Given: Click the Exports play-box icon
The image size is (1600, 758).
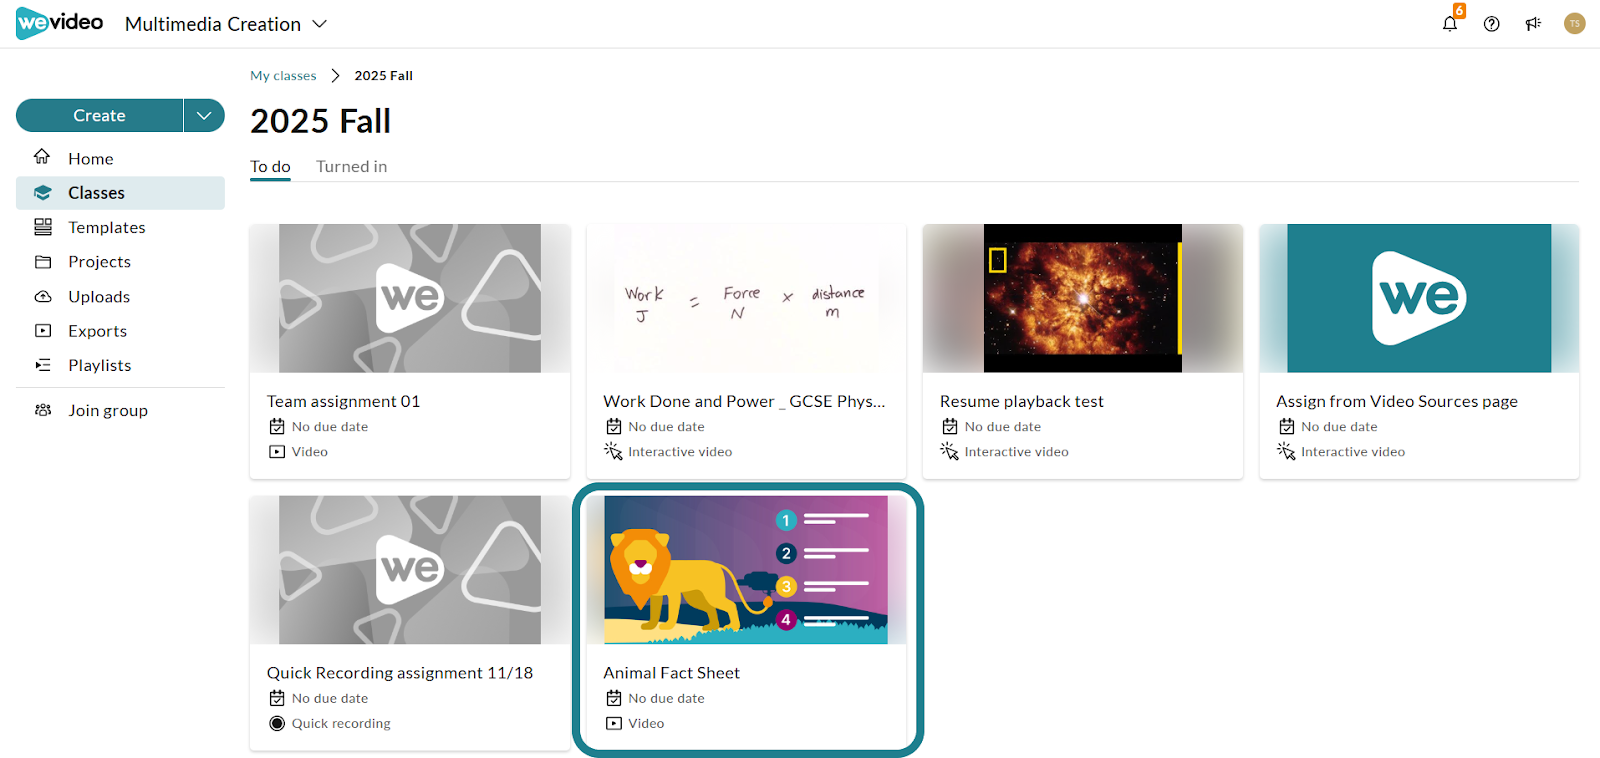Looking at the screenshot, I should point(43,330).
